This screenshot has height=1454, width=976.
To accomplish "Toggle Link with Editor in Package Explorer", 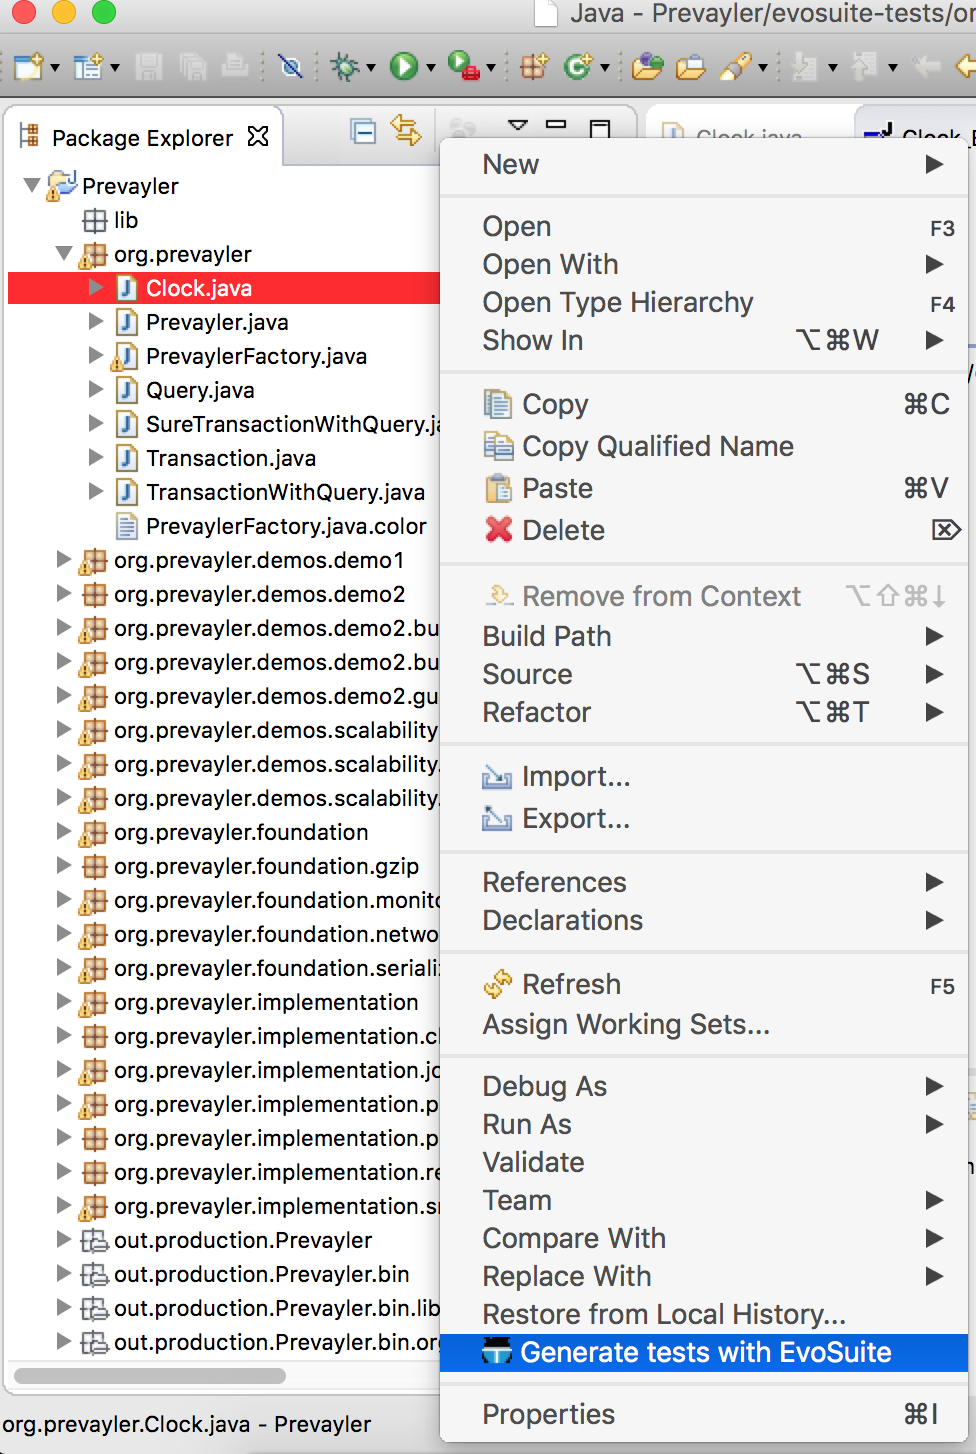I will tap(406, 131).
